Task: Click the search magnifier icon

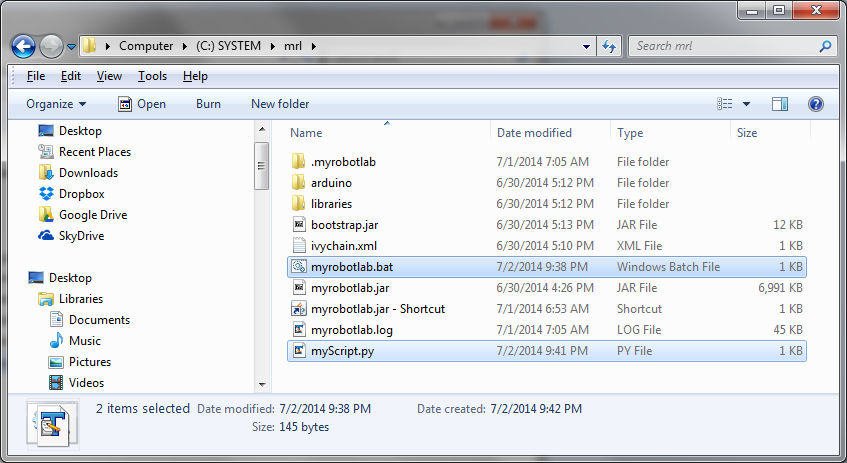Action: coord(825,46)
